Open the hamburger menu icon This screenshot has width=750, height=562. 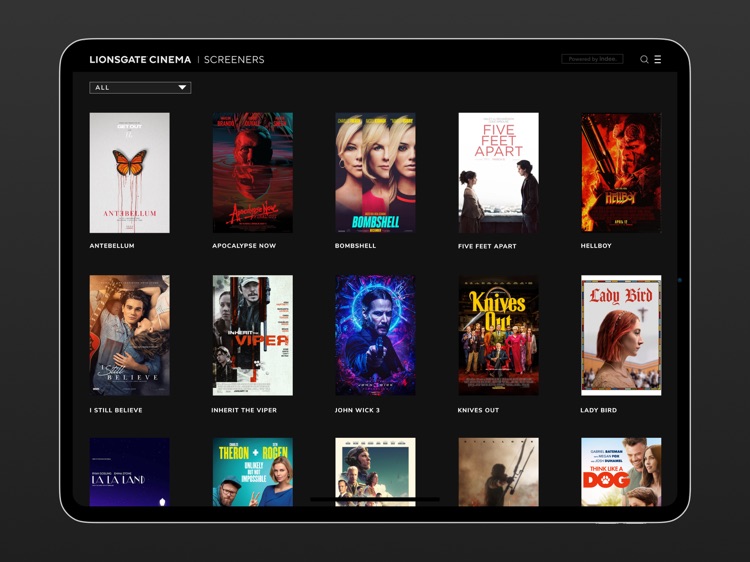(658, 59)
